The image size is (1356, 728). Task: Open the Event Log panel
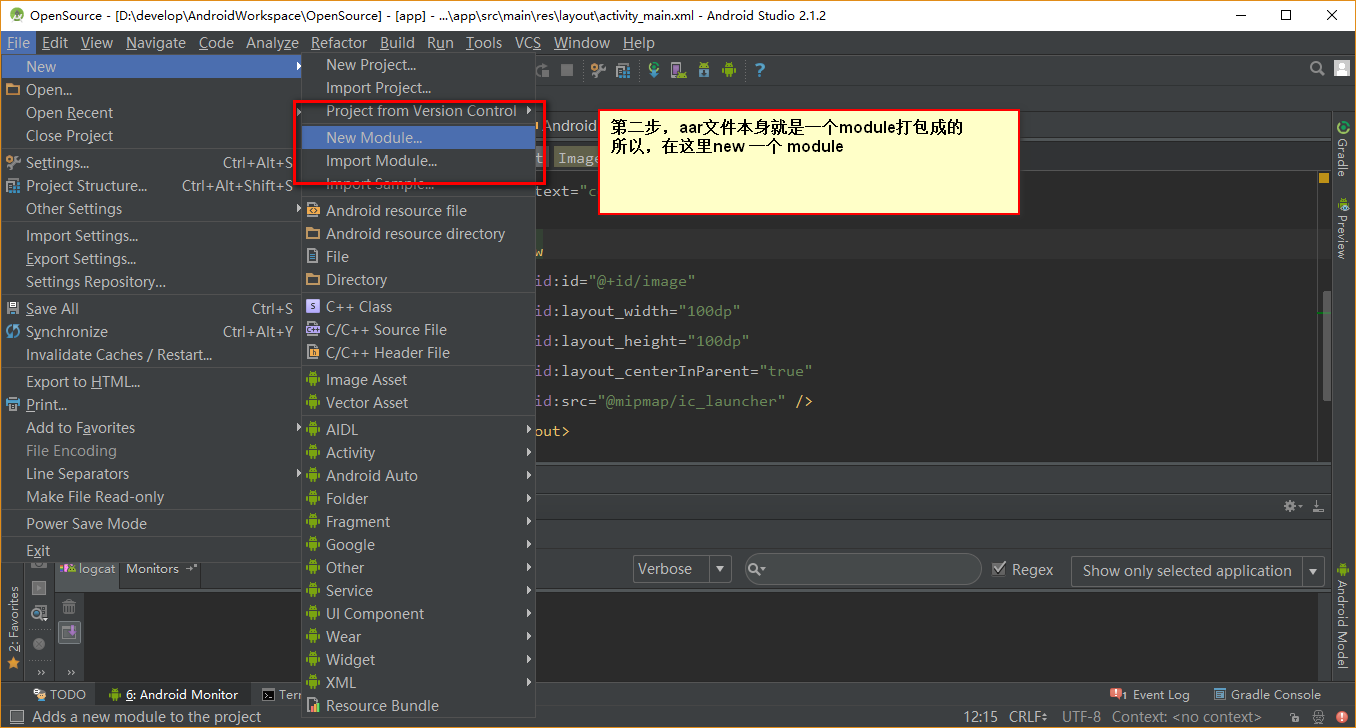pos(1150,695)
